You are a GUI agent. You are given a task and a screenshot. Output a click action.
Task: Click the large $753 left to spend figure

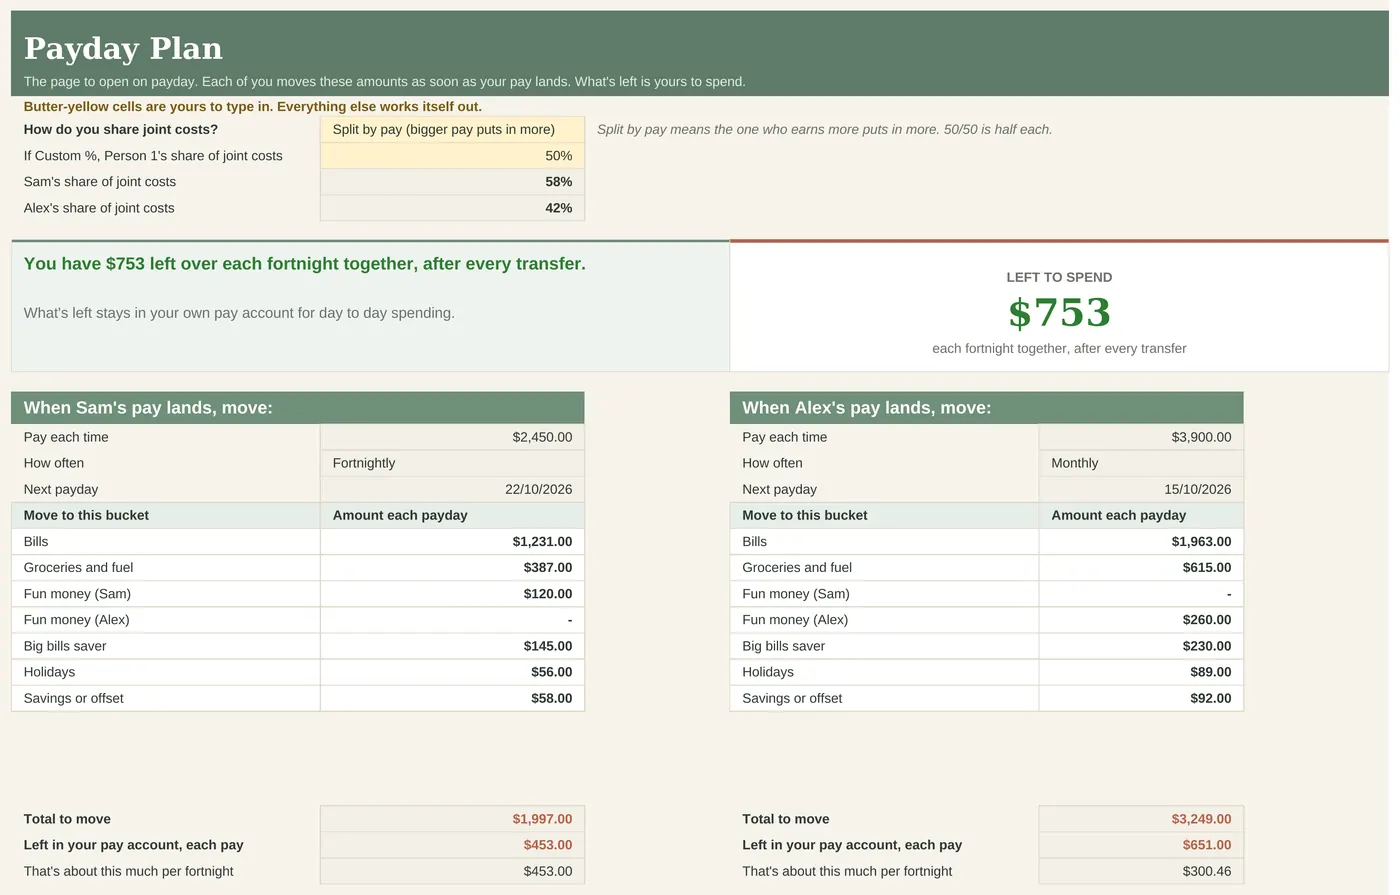pyautogui.click(x=1059, y=313)
